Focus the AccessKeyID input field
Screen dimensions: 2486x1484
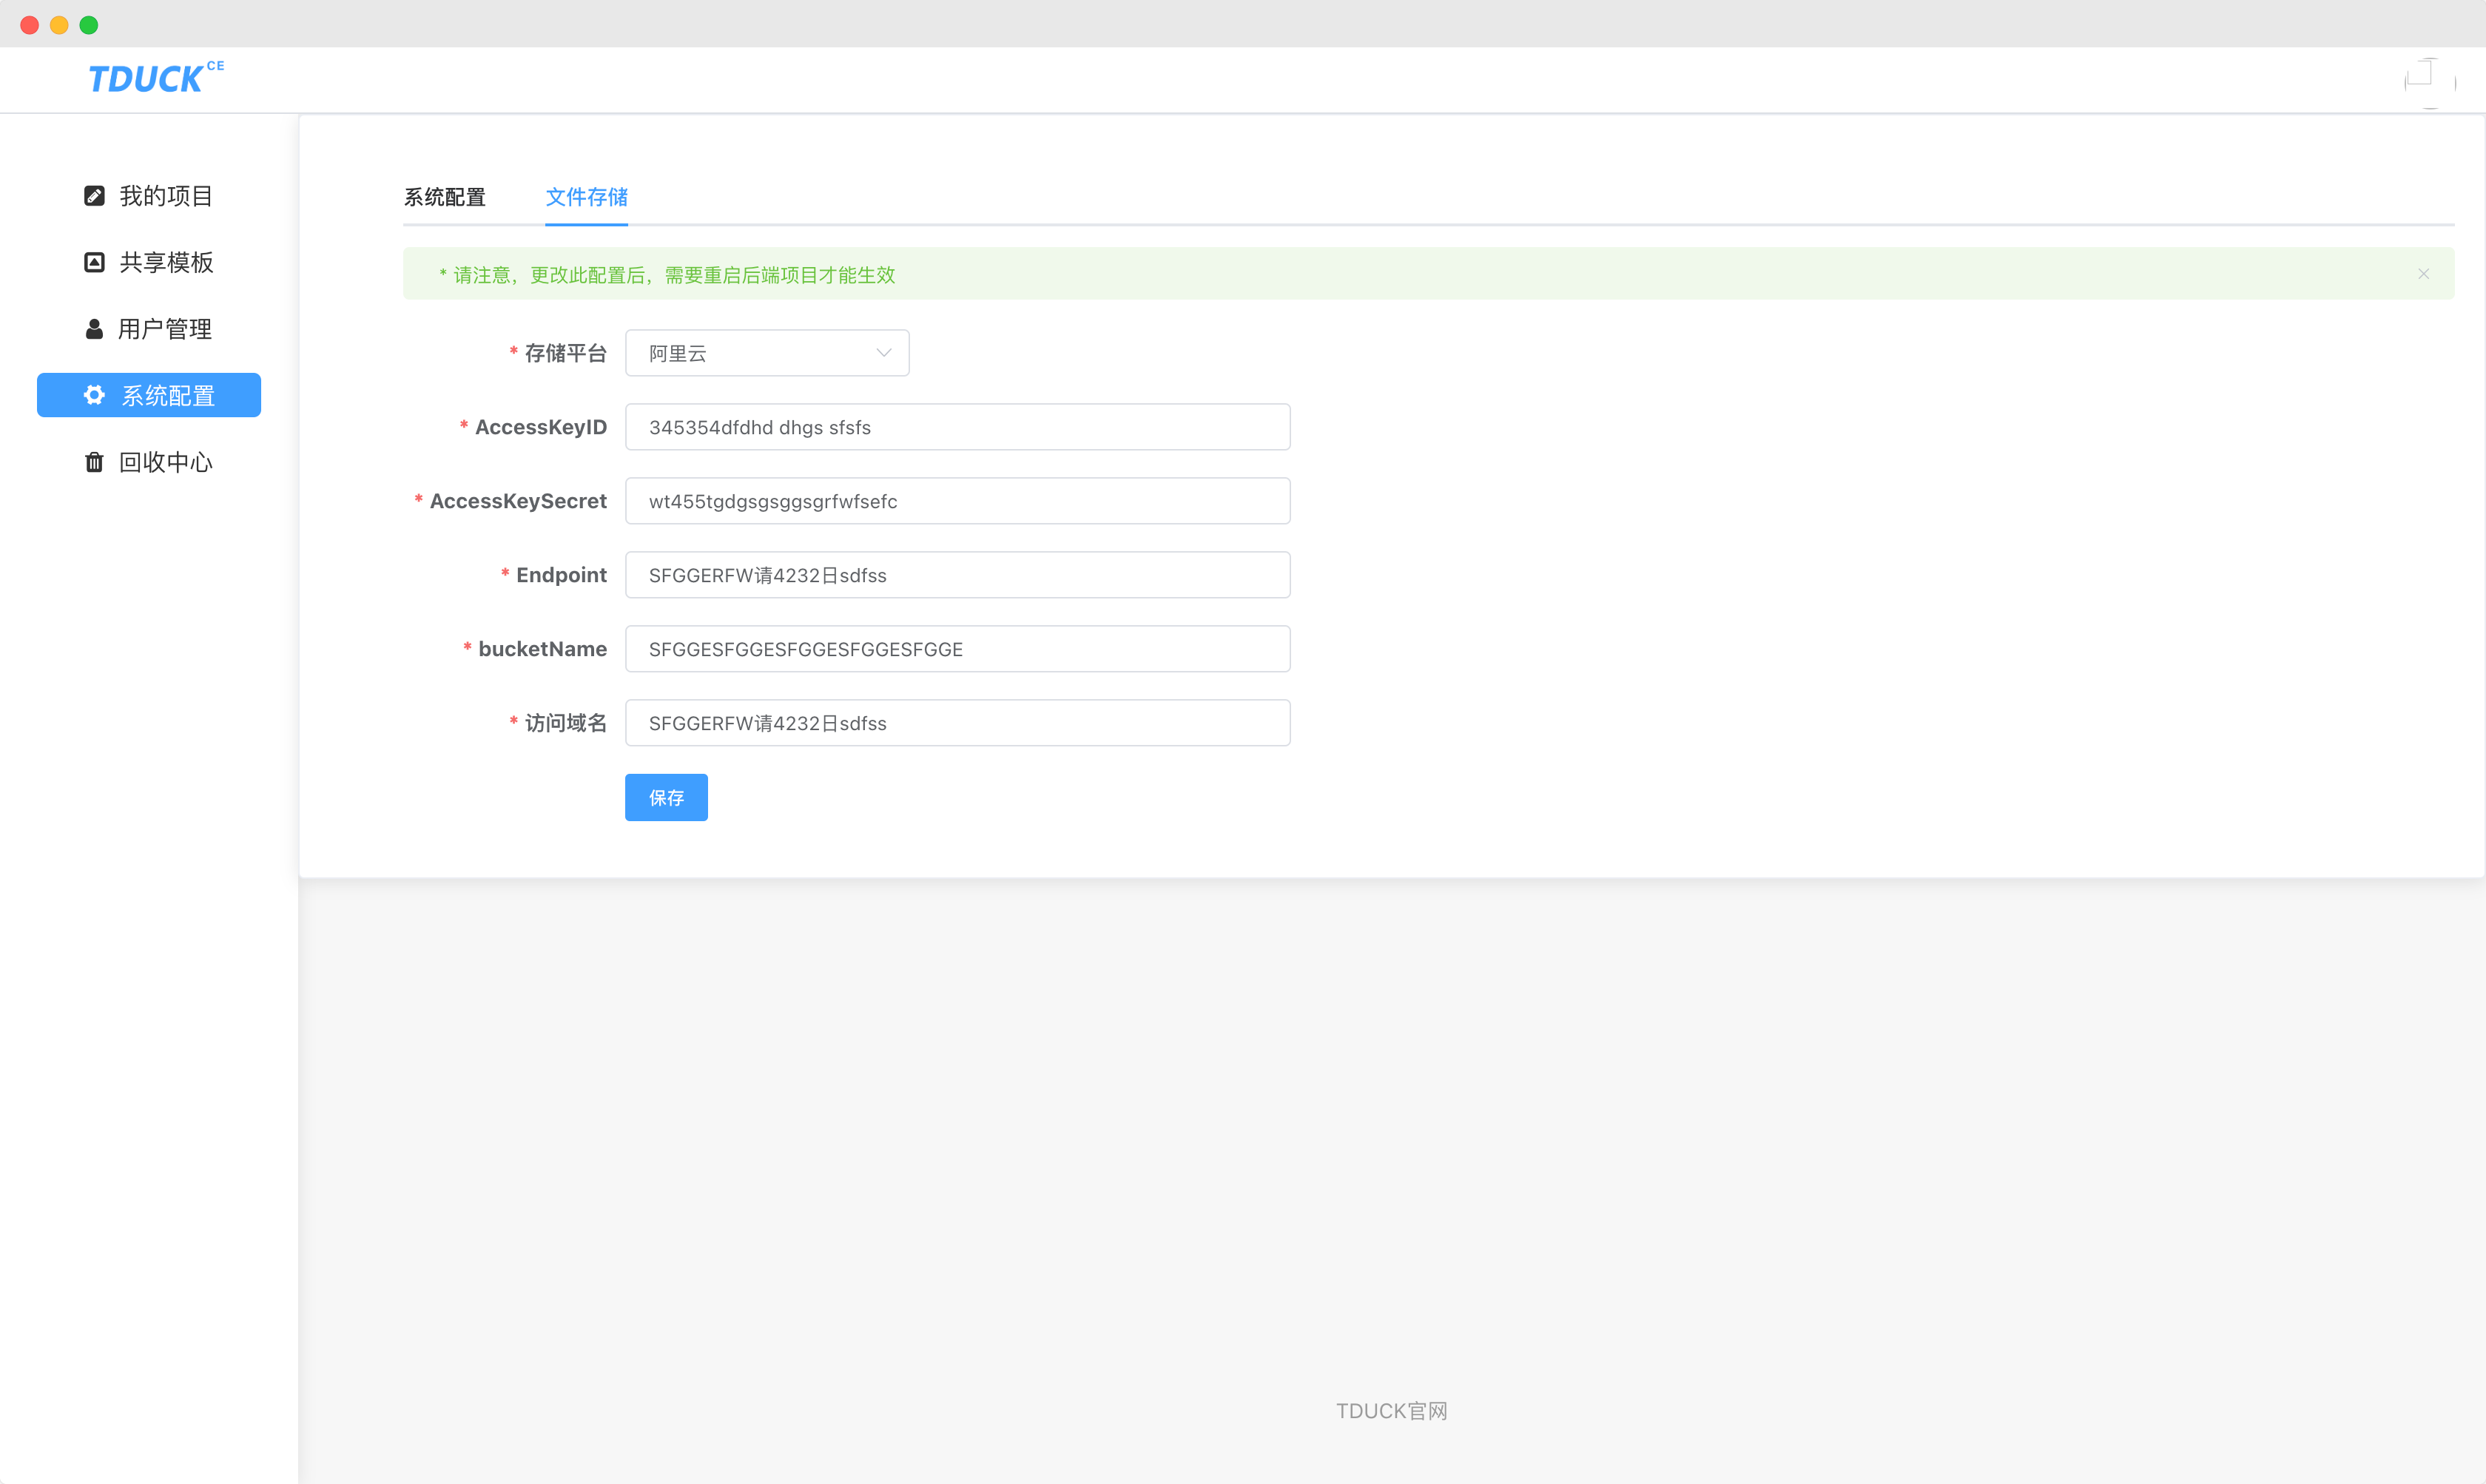tap(957, 427)
